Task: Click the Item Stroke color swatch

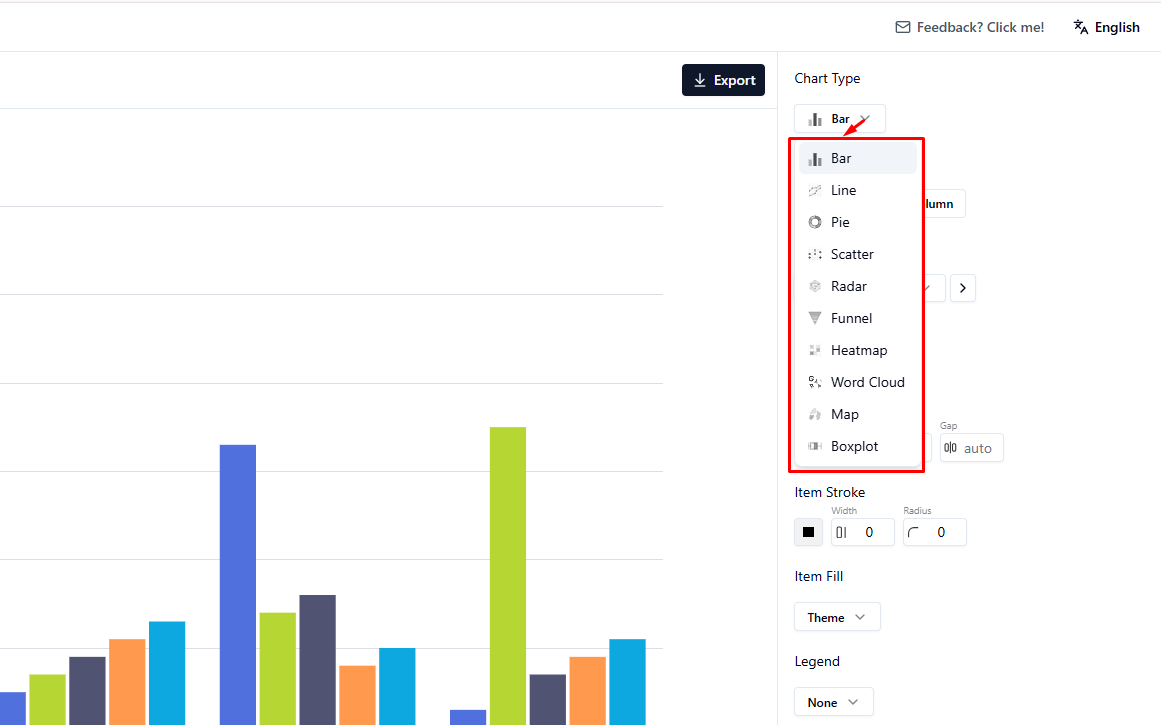Action: click(808, 532)
